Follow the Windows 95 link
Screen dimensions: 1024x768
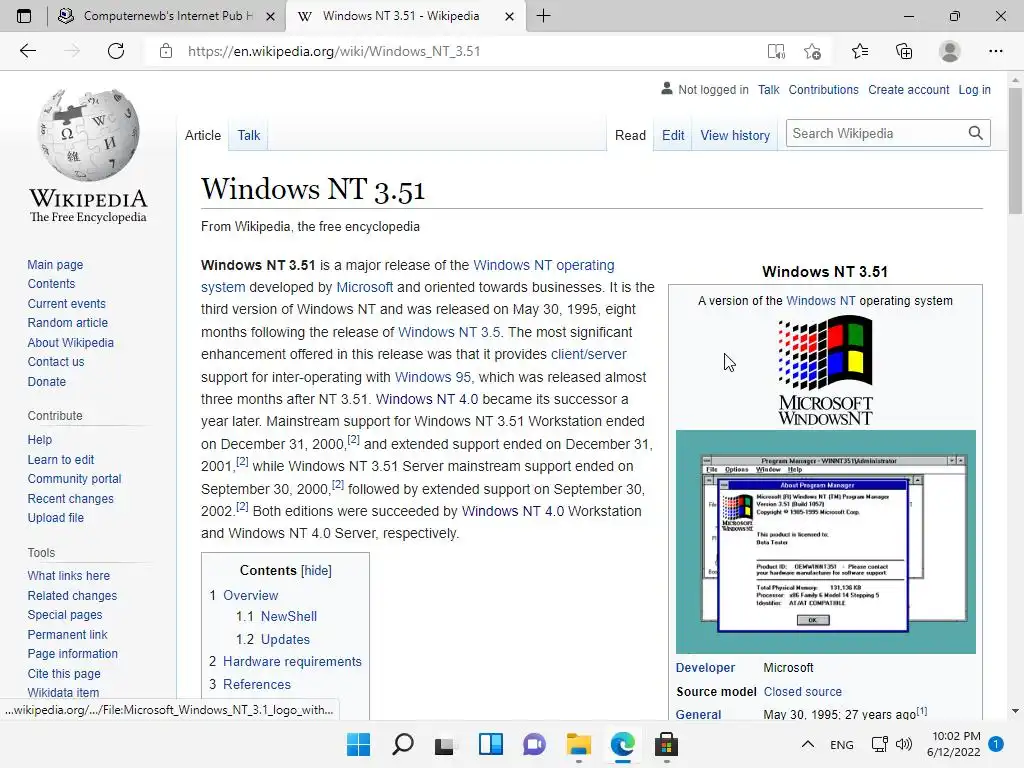pos(432,377)
